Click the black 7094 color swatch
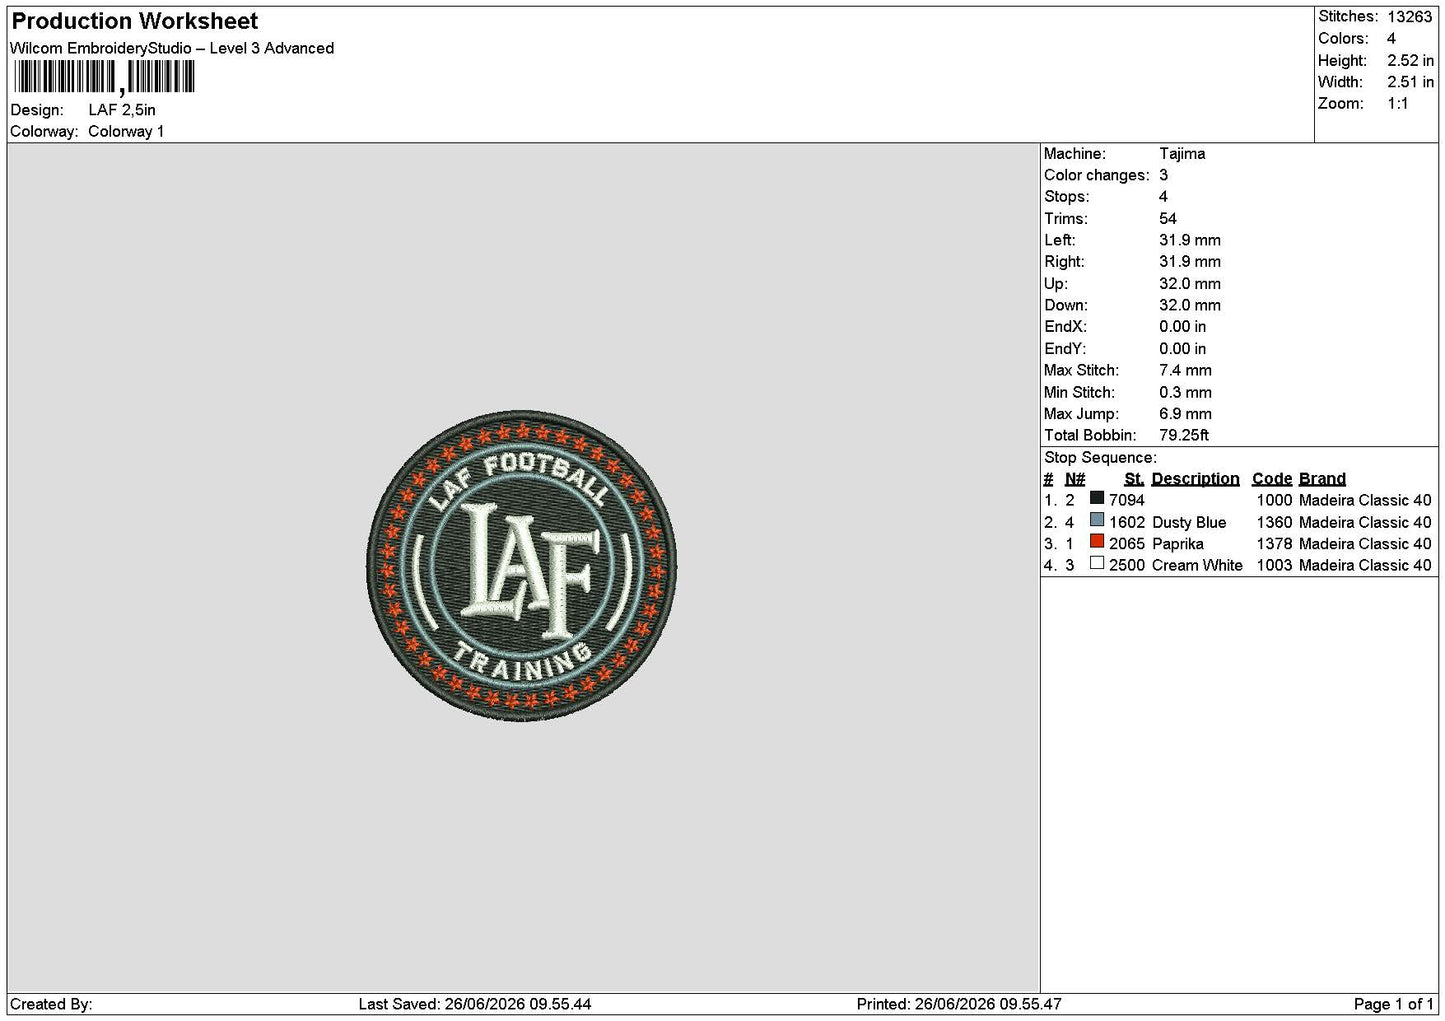 (x=1097, y=498)
